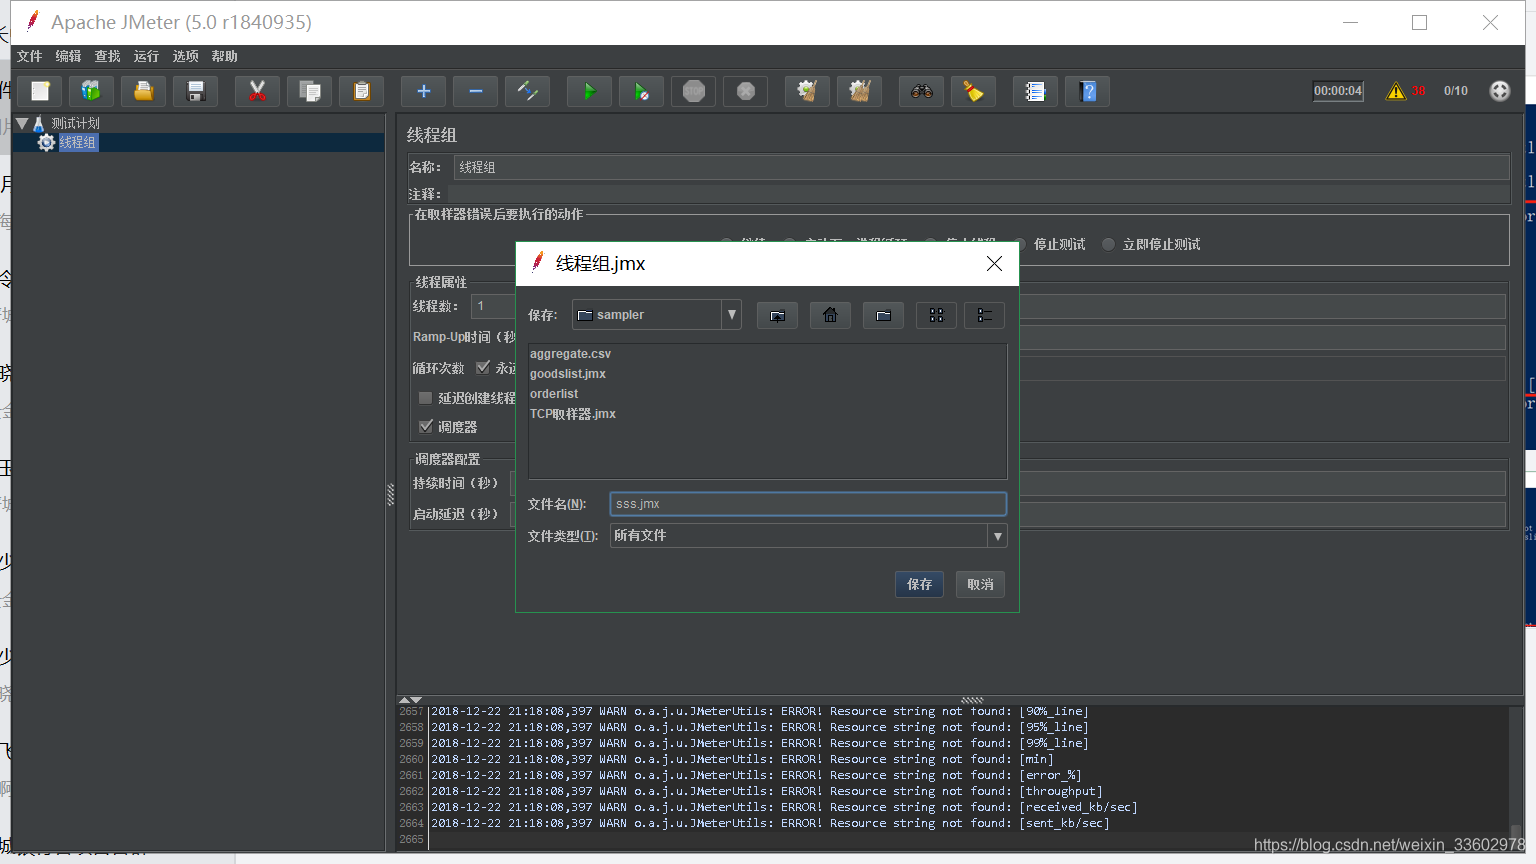Open the 查找 menu
This screenshot has height=864, width=1536.
click(108, 56)
